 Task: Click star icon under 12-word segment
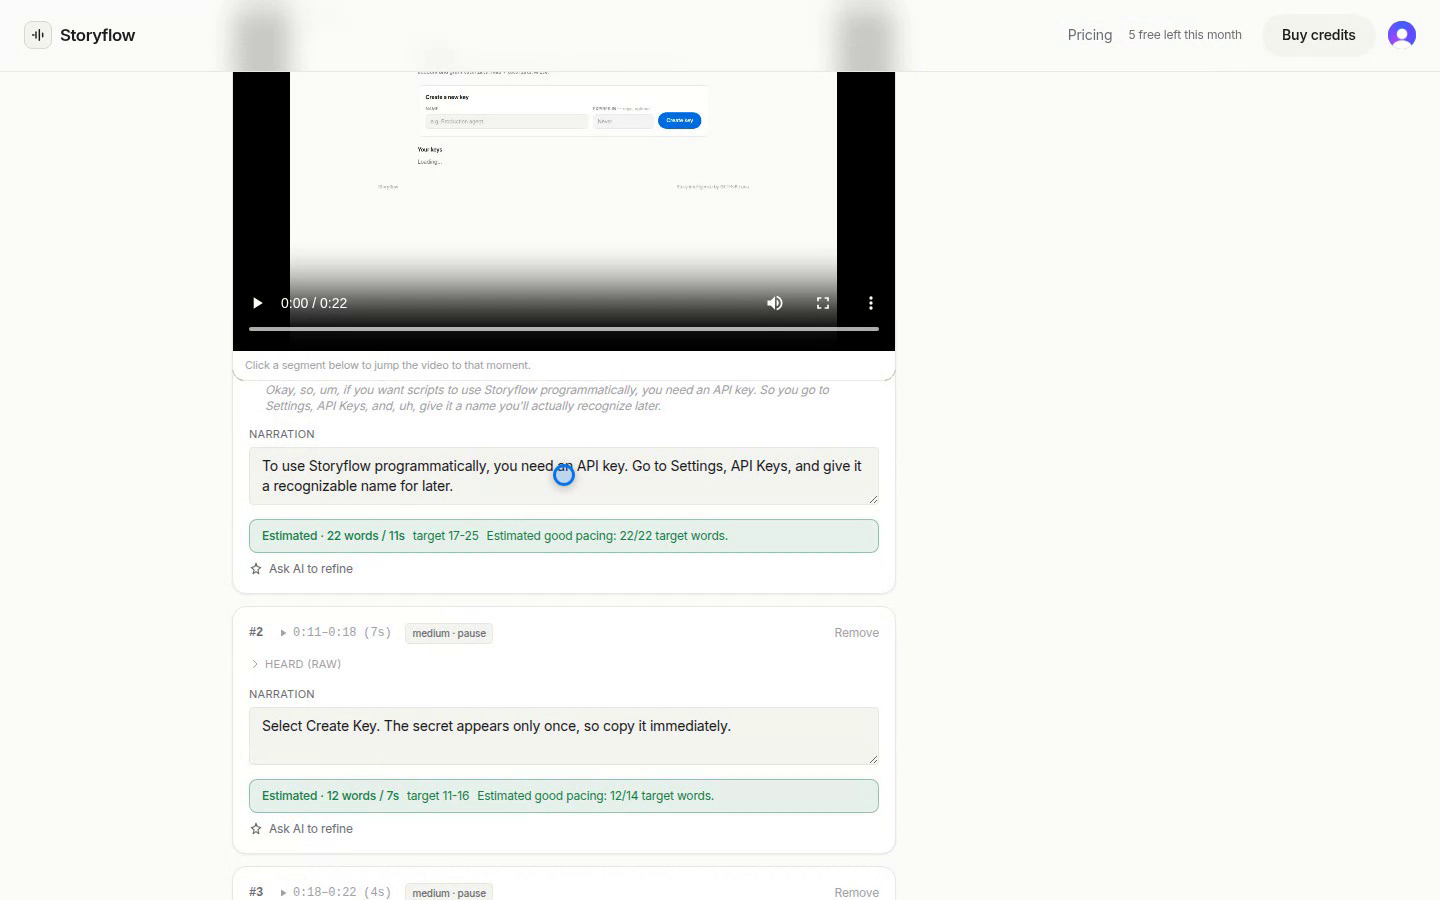[256, 829]
